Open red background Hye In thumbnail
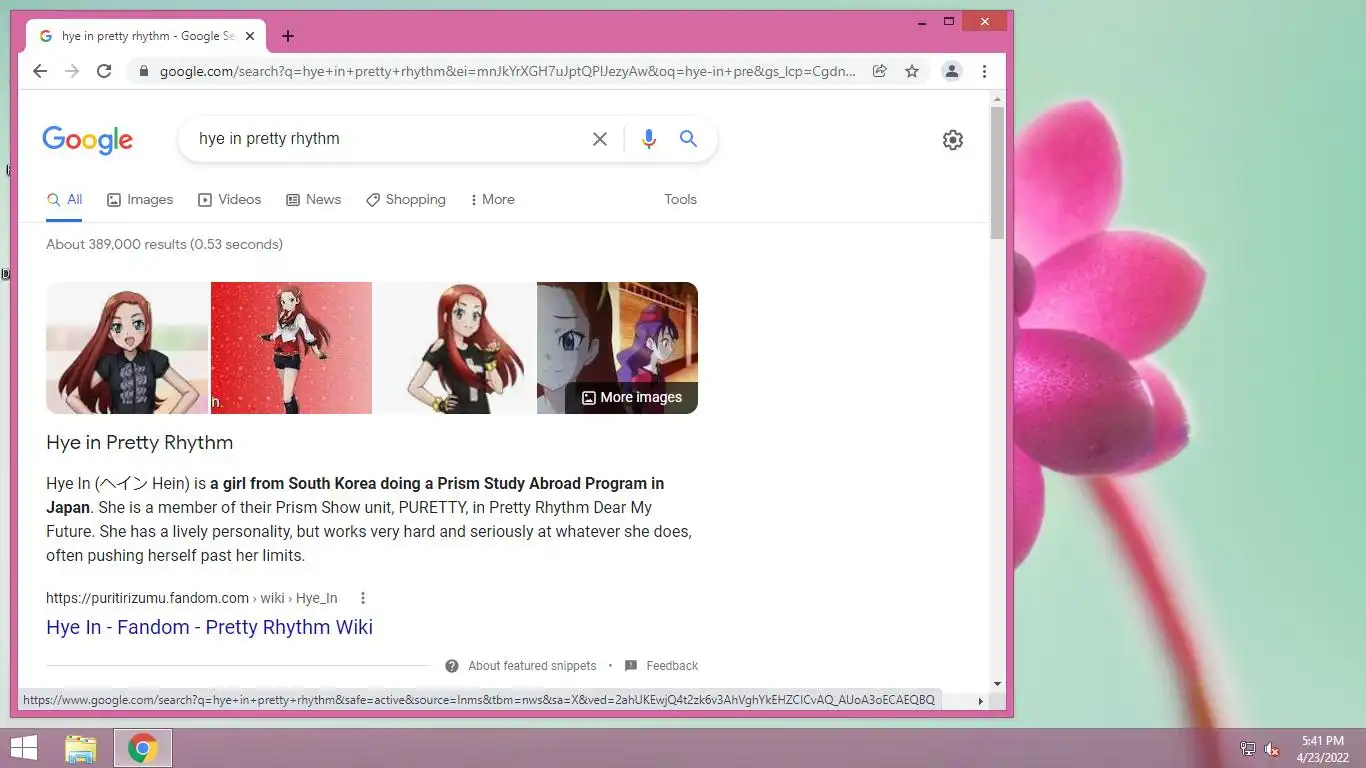This screenshot has height=768, width=1366. click(291, 348)
